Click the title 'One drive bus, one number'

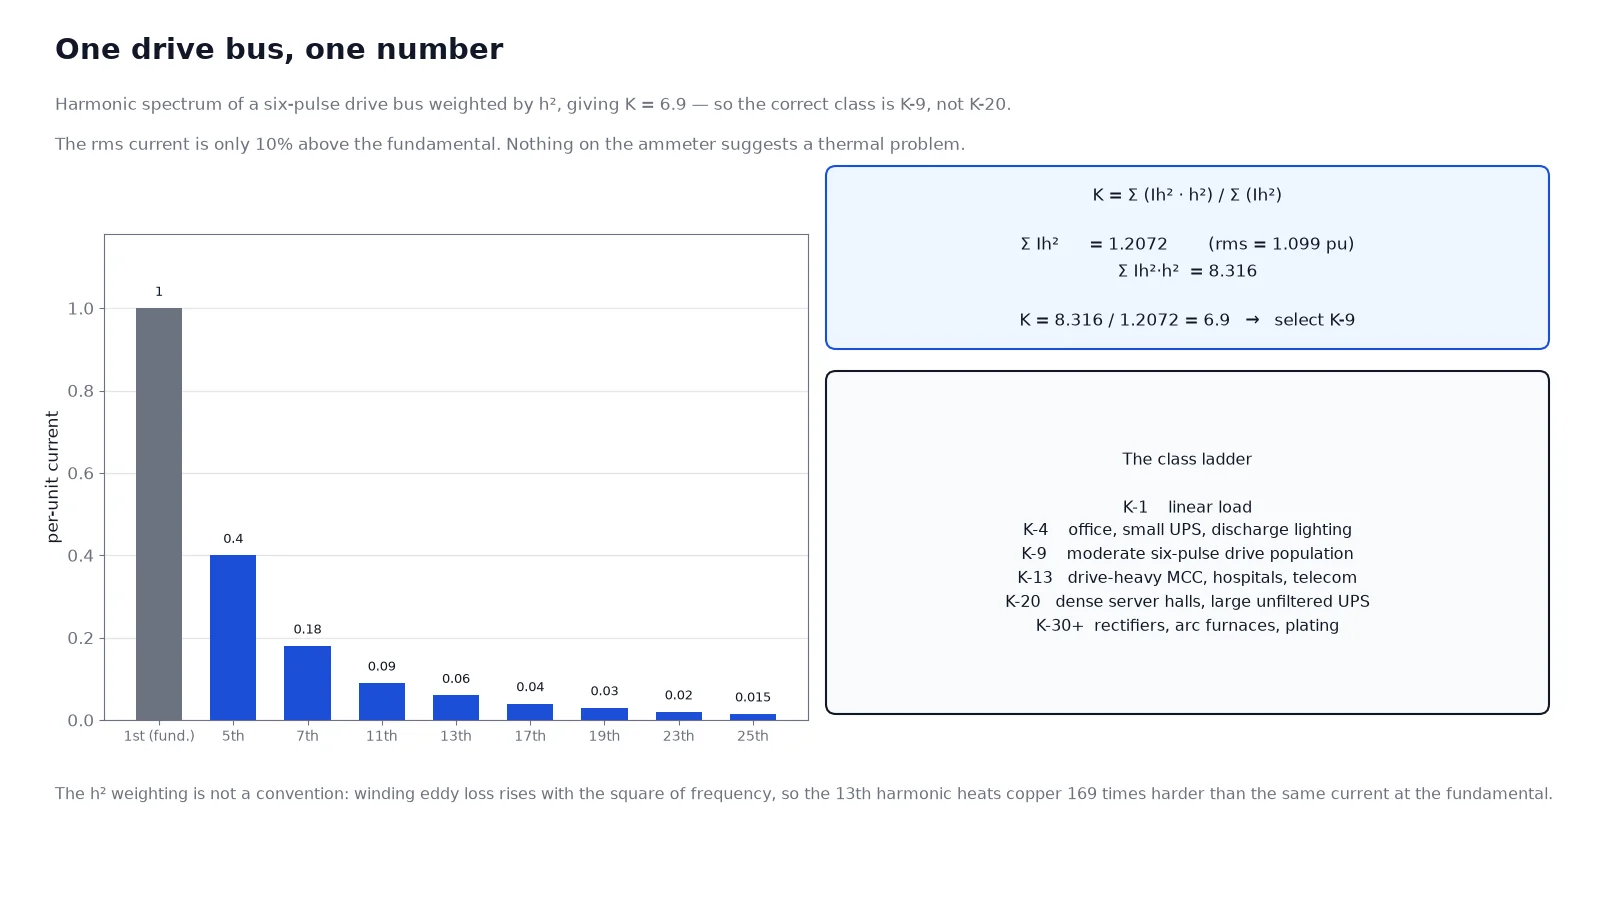[x=279, y=49]
